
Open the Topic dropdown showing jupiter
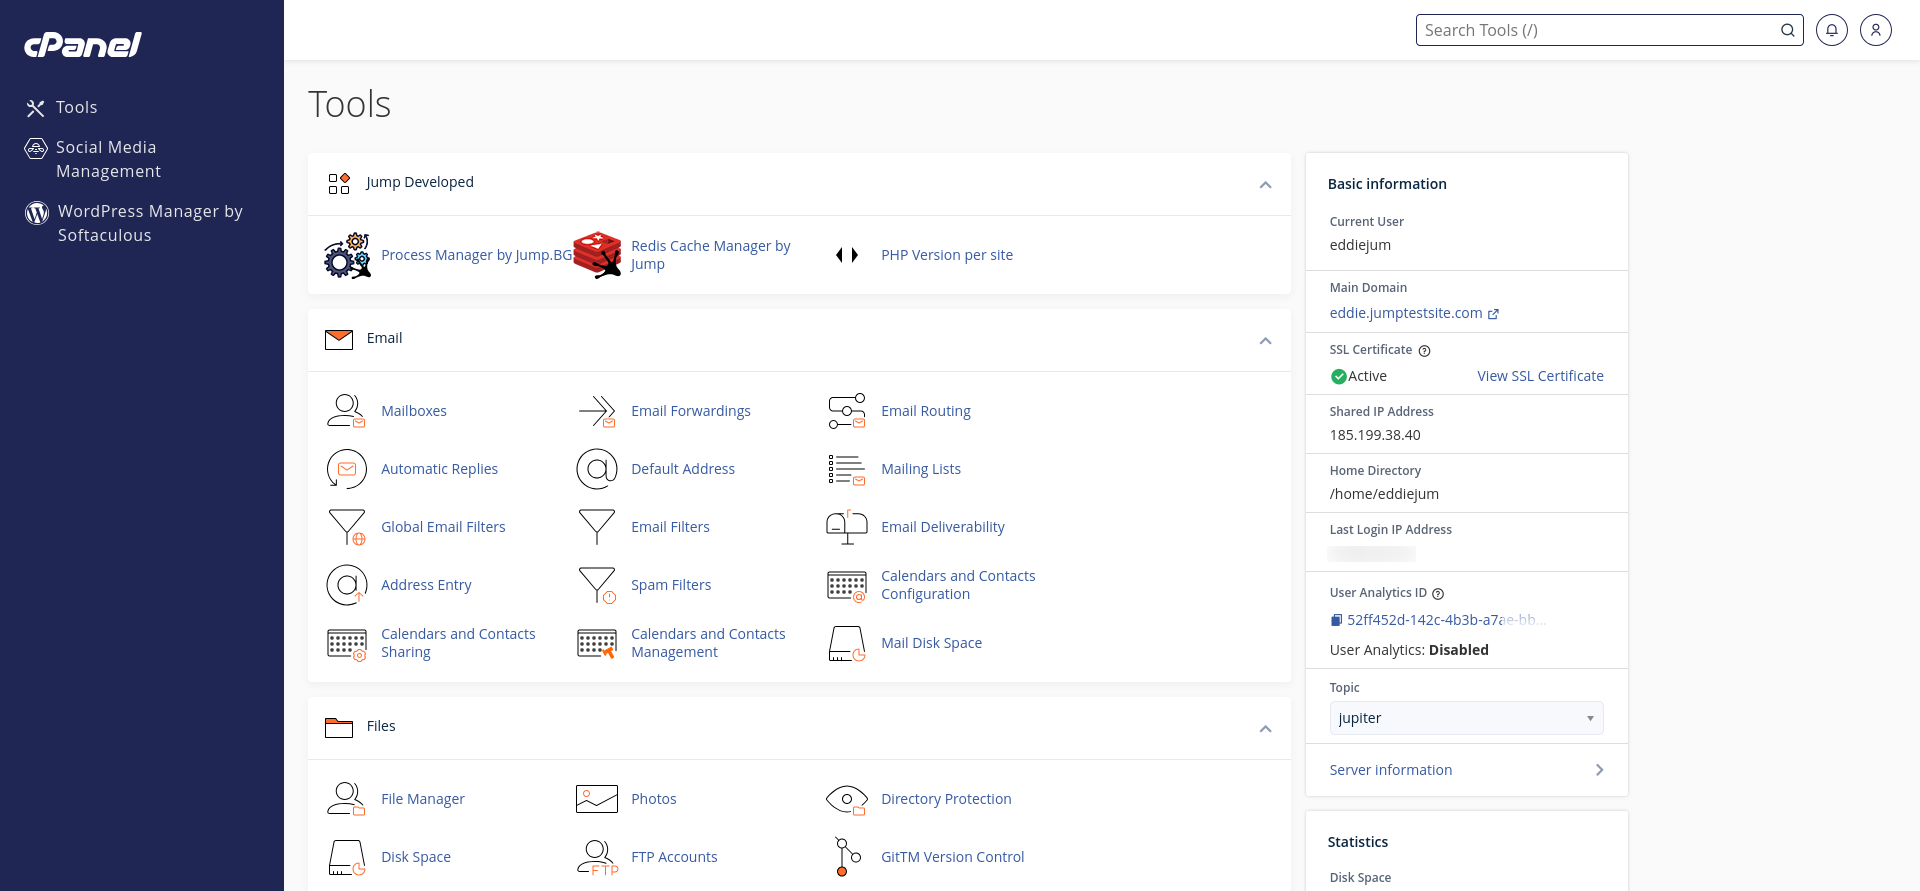pyautogui.click(x=1466, y=718)
